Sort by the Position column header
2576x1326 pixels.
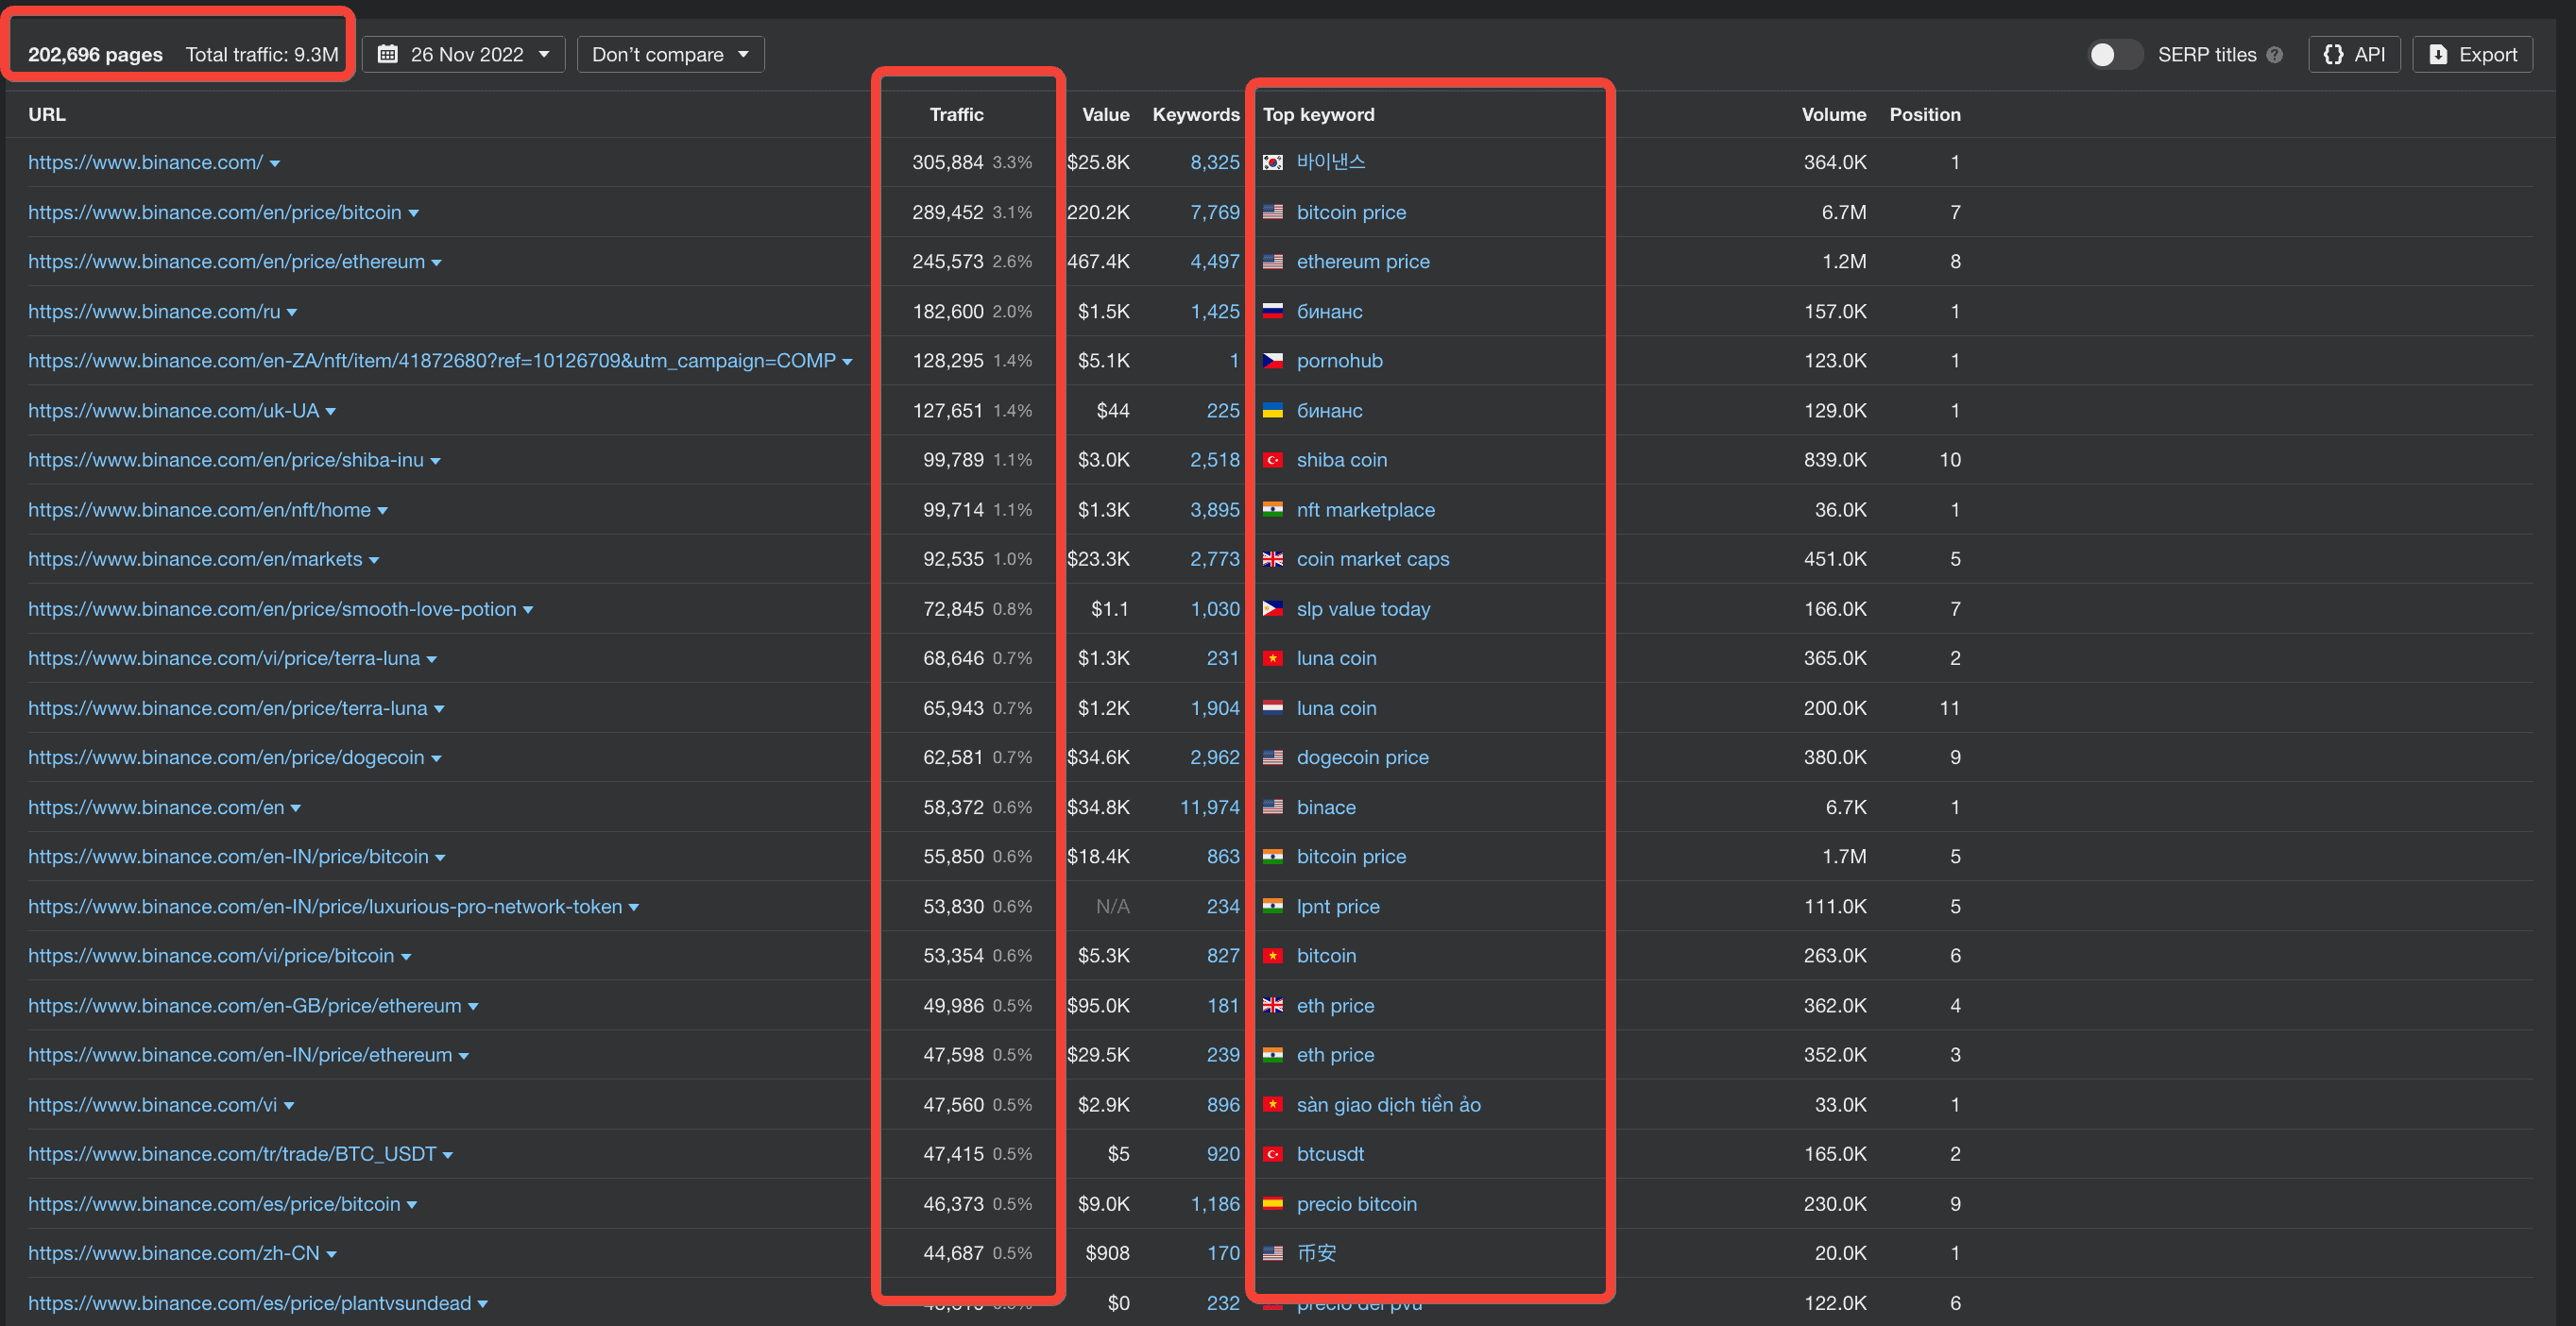[1924, 114]
